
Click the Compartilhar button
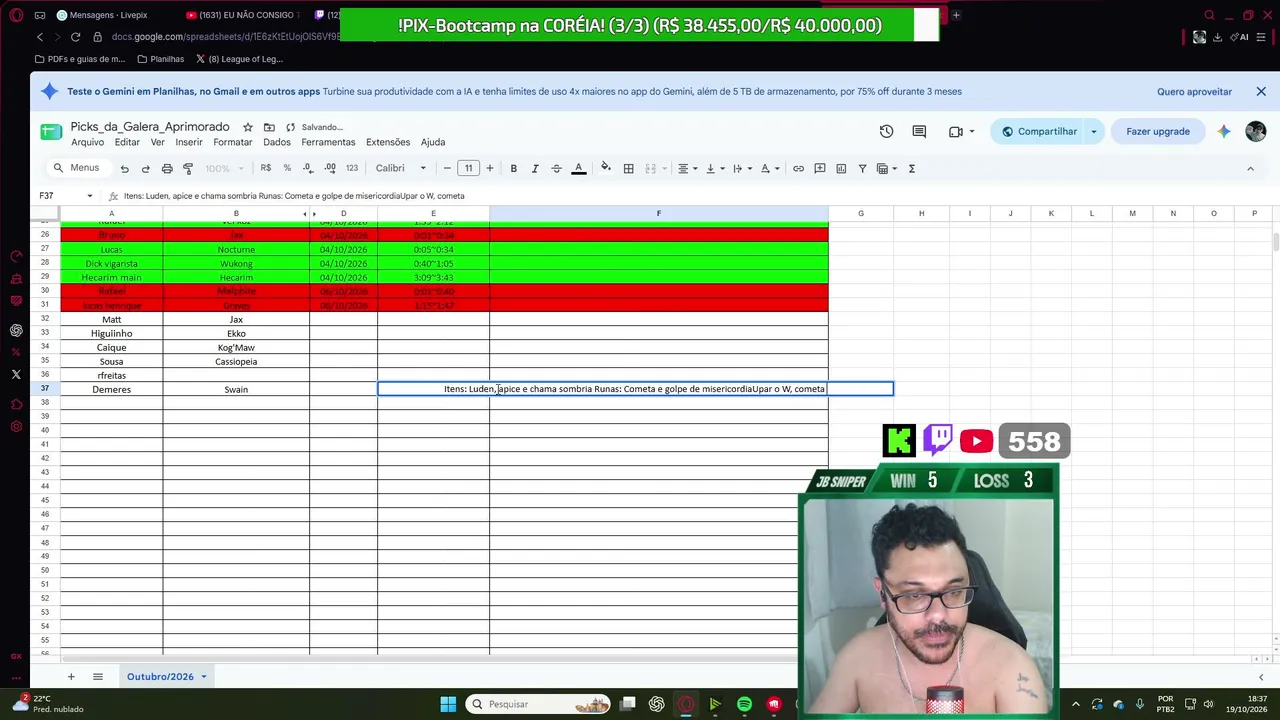(x=1039, y=131)
